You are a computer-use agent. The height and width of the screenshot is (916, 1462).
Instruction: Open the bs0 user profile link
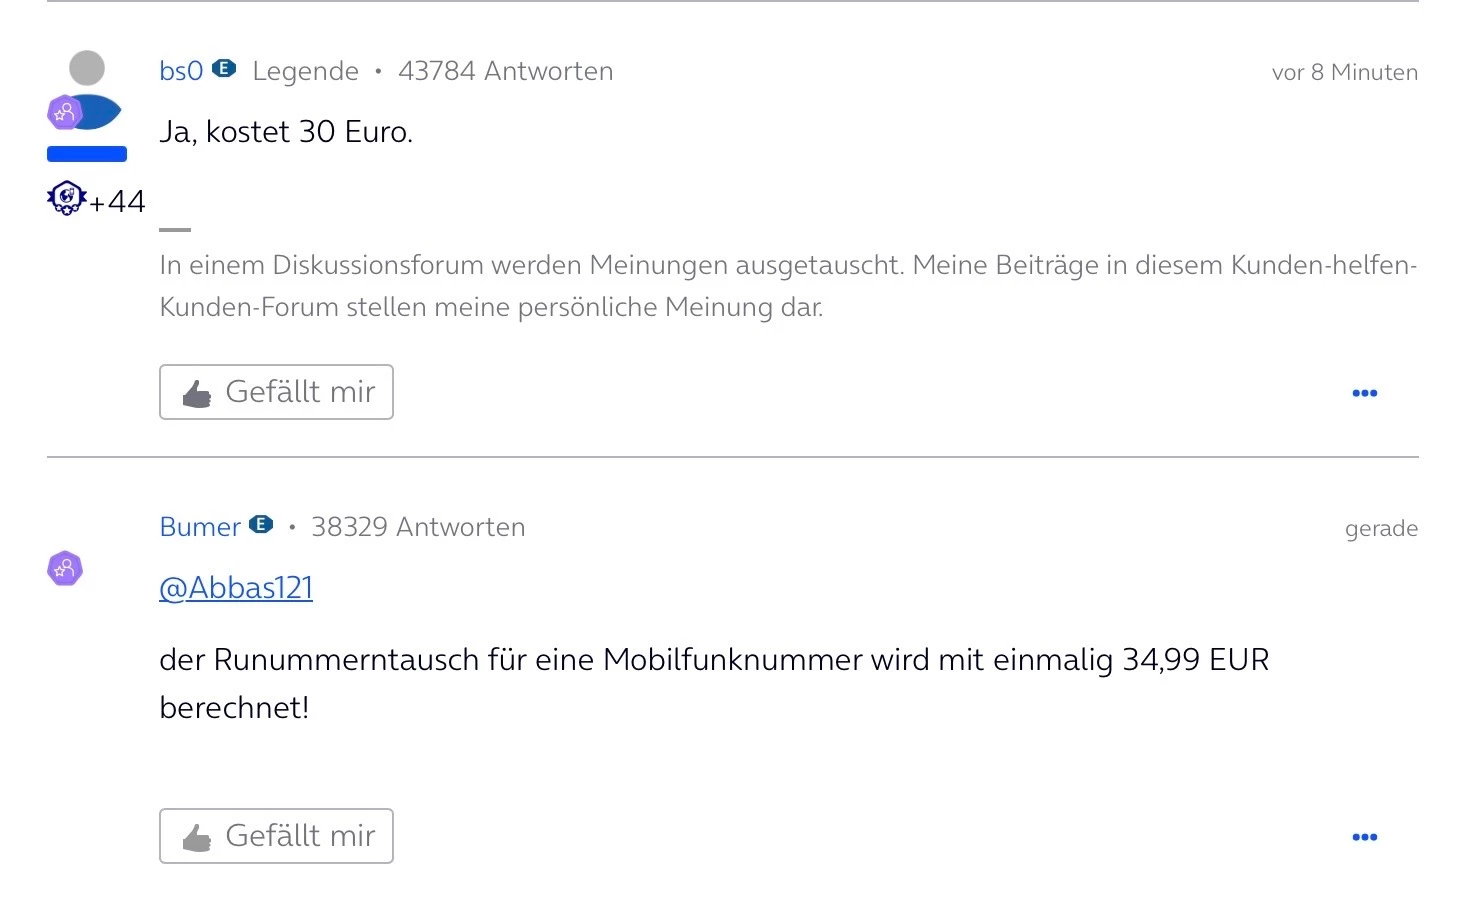181,71
